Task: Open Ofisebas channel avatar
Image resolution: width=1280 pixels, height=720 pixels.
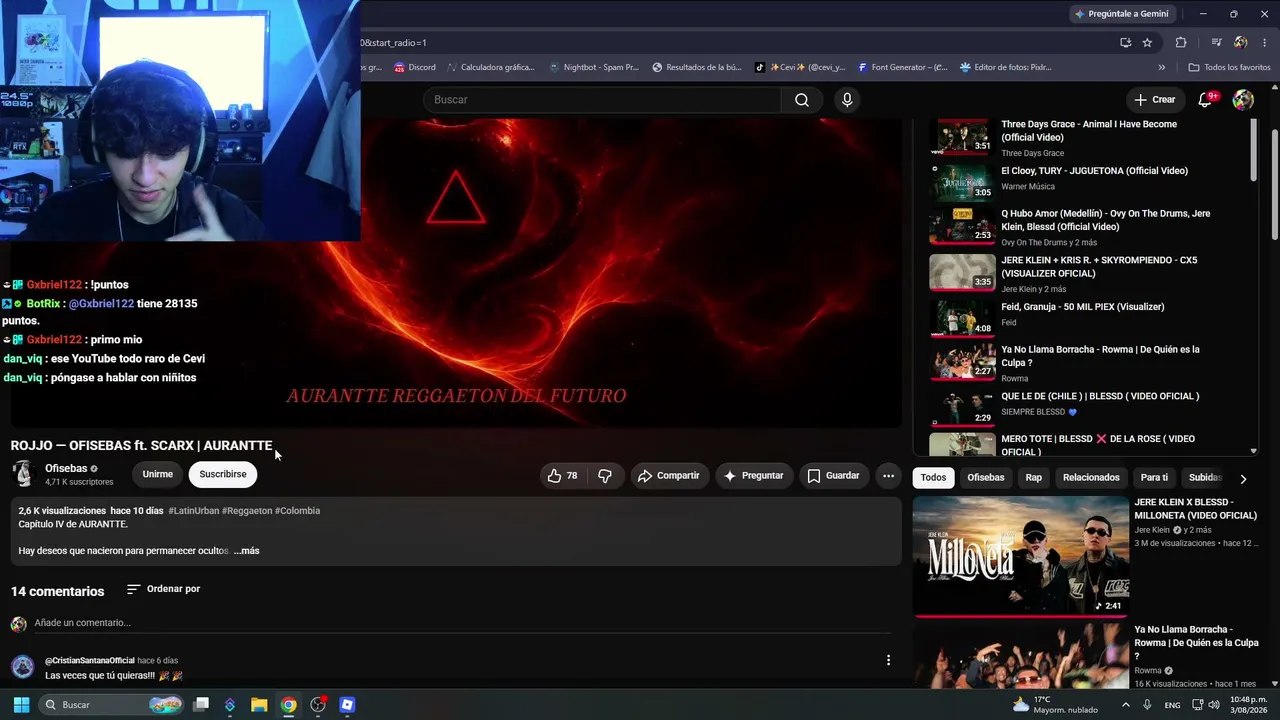Action: point(23,474)
